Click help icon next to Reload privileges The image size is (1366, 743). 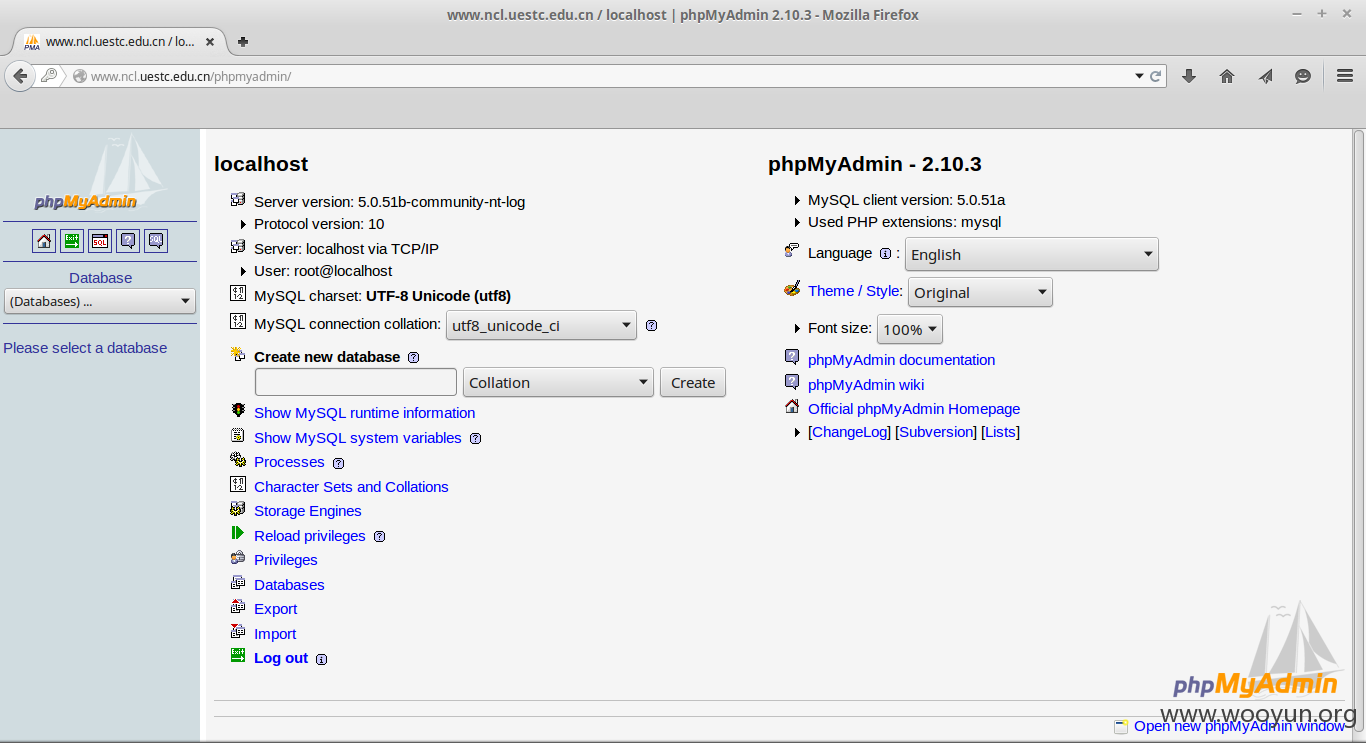coord(379,536)
